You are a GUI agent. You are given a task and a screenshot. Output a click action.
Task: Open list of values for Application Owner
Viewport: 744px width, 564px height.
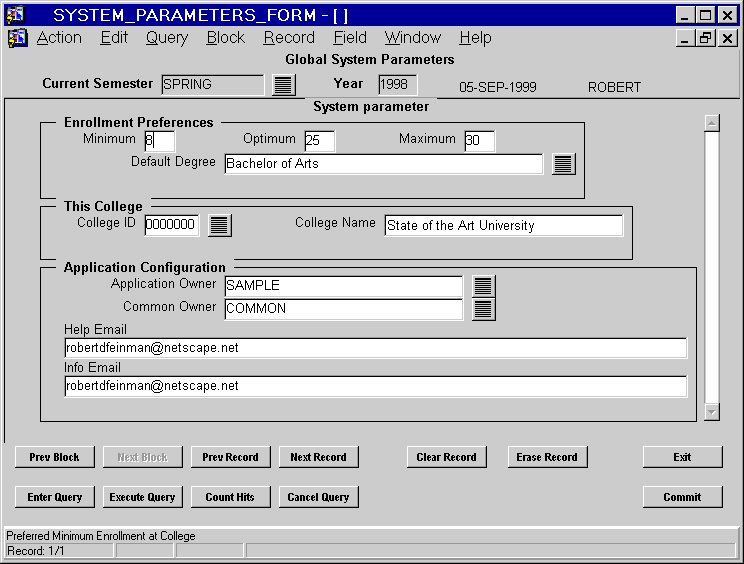click(484, 286)
